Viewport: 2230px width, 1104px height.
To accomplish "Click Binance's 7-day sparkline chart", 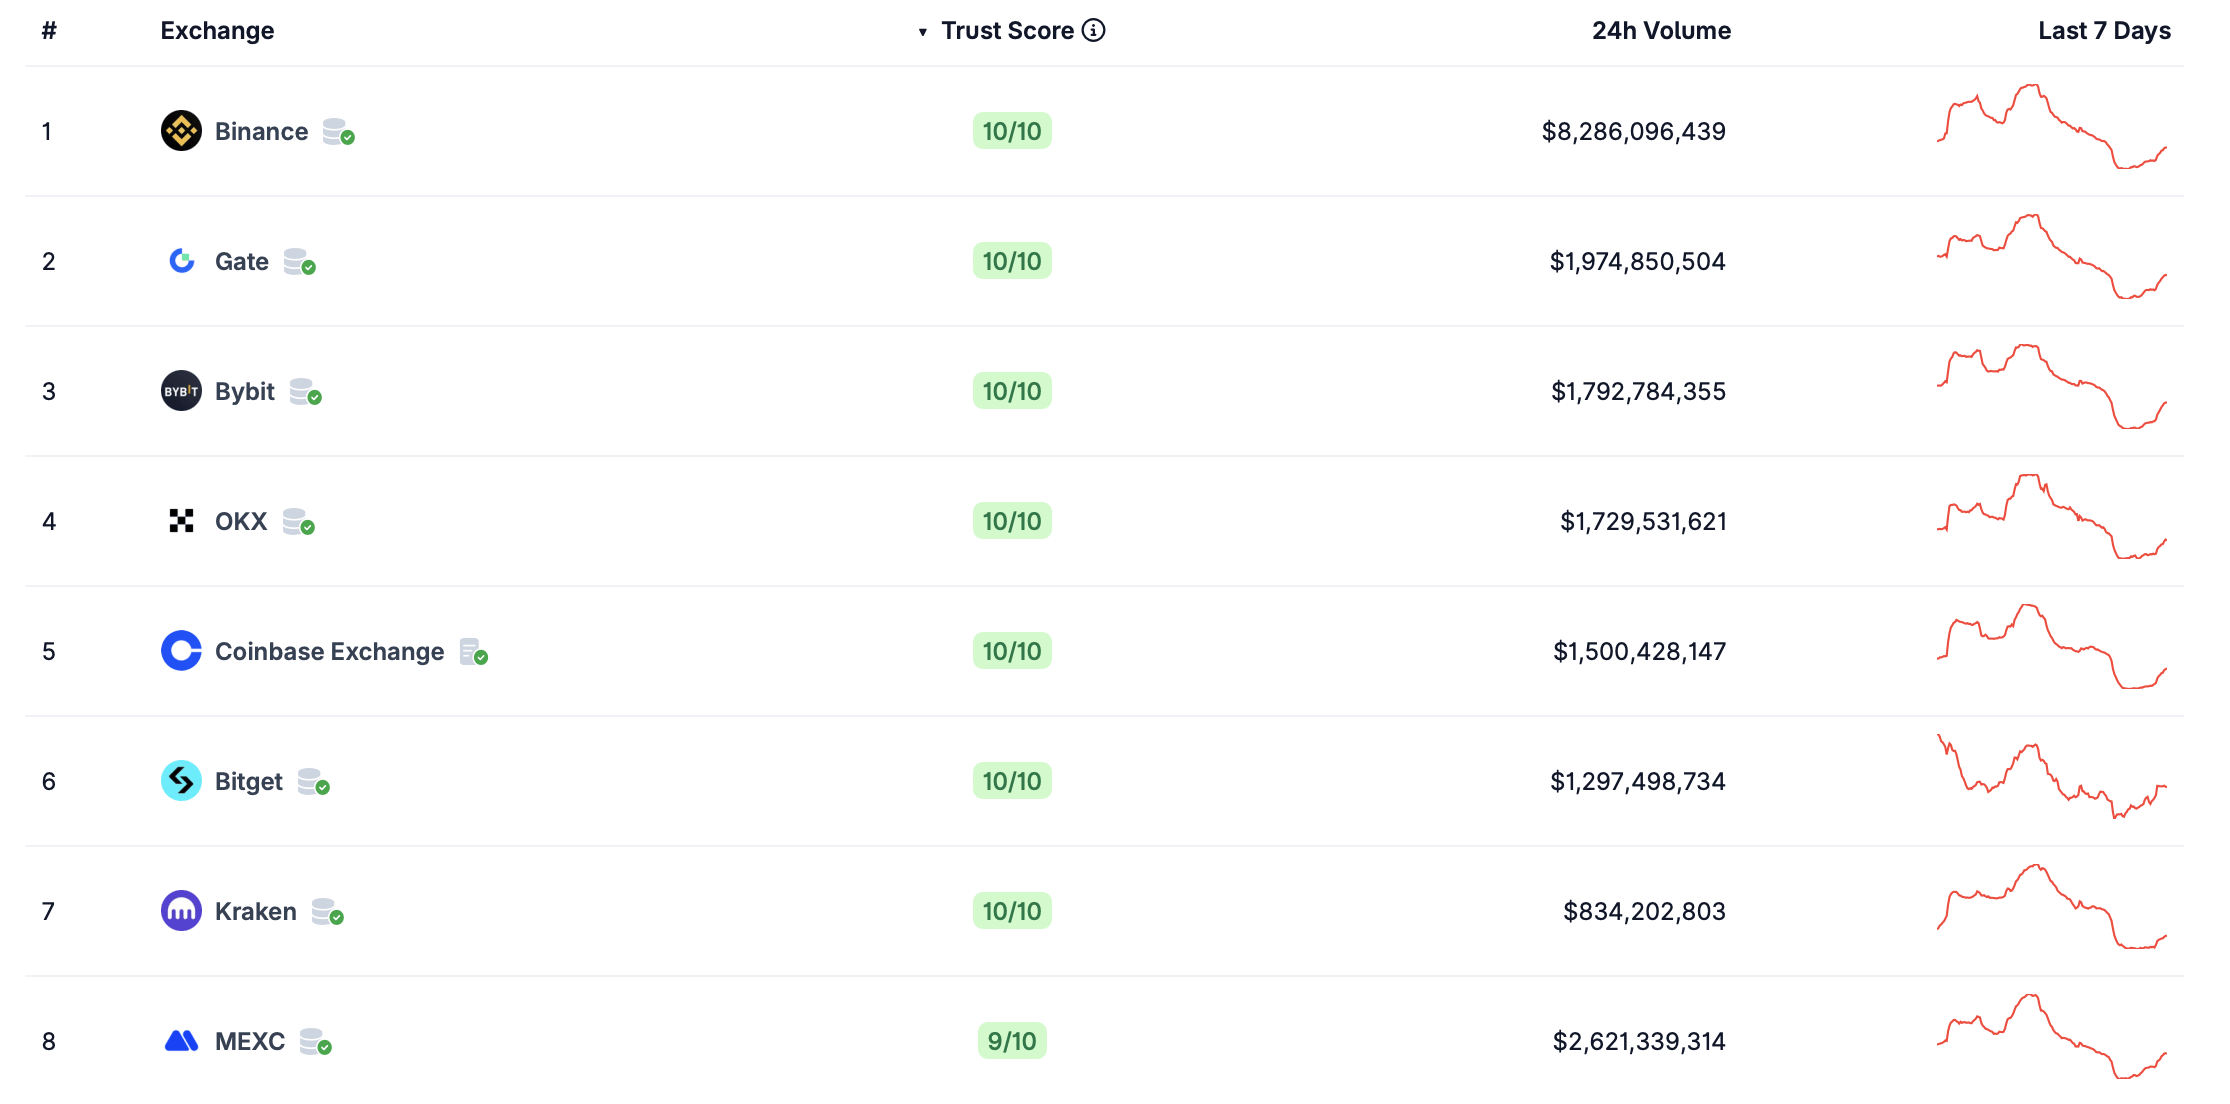I will [2051, 128].
